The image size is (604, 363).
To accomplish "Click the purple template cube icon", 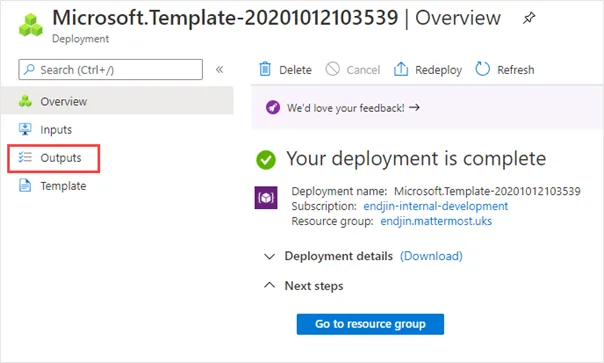I will point(266,198).
